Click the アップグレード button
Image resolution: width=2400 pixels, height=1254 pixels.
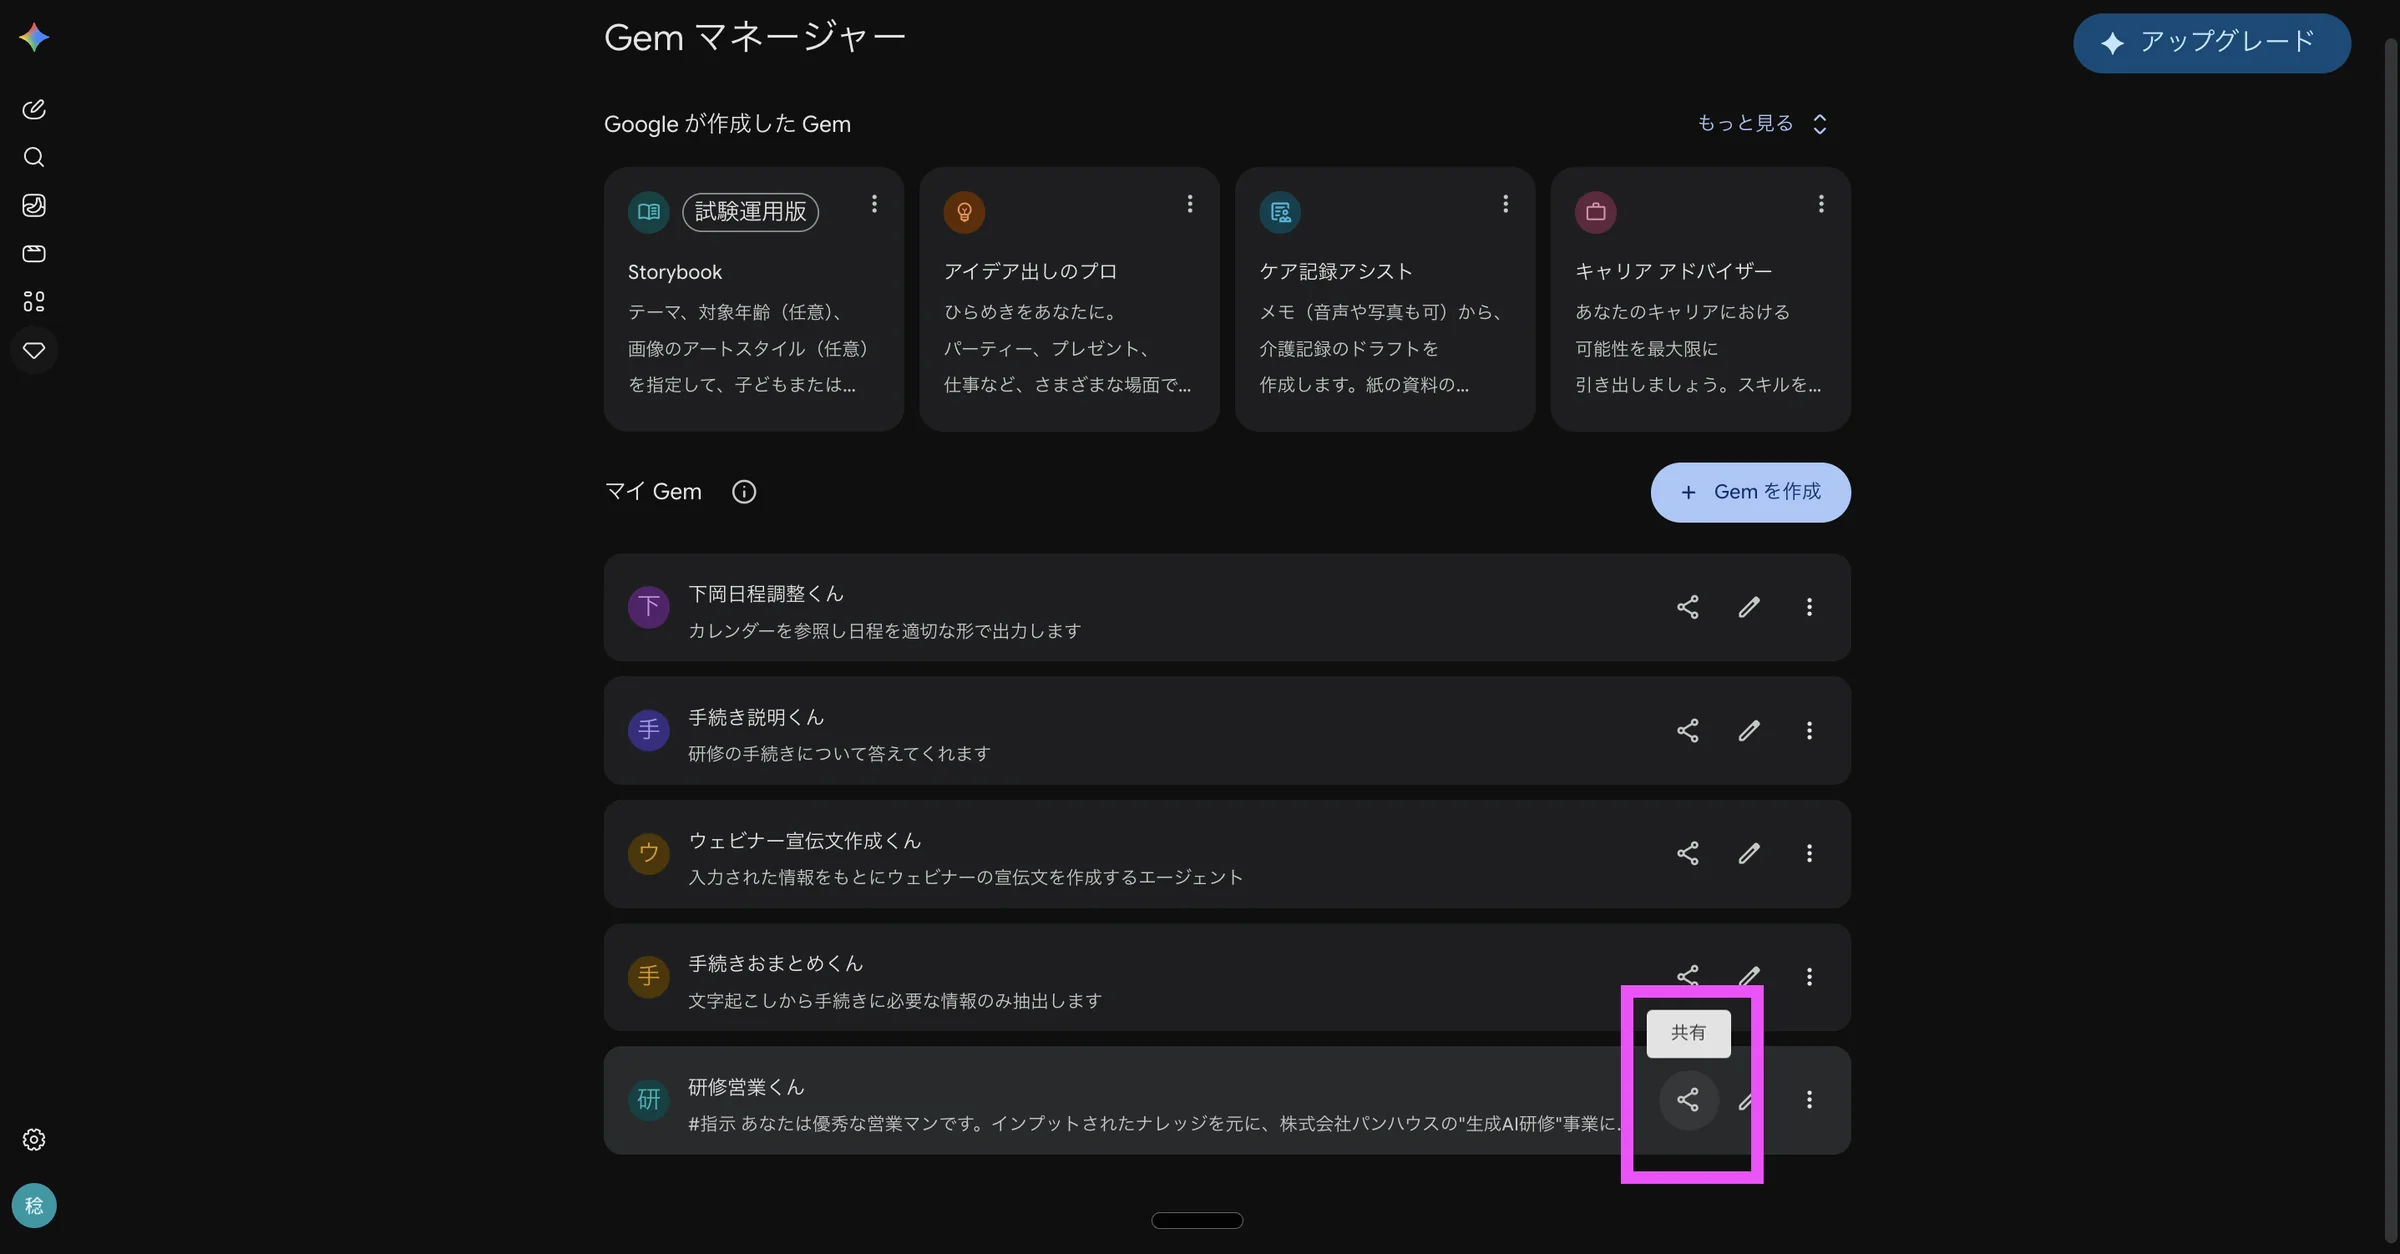pyautogui.click(x=2211, y=43)
